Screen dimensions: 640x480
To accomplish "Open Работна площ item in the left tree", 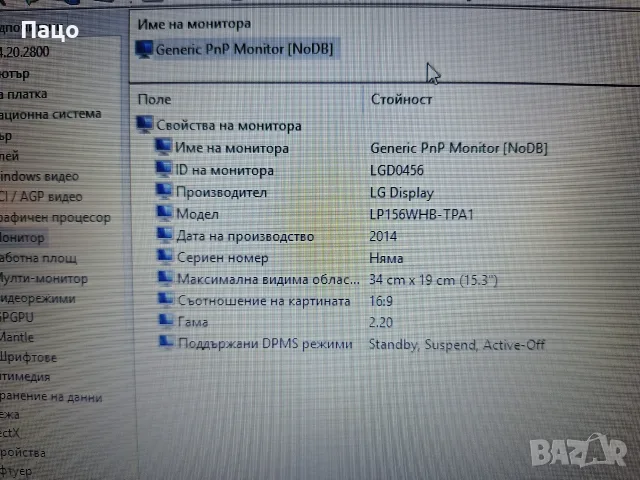I will pos(38,258).
